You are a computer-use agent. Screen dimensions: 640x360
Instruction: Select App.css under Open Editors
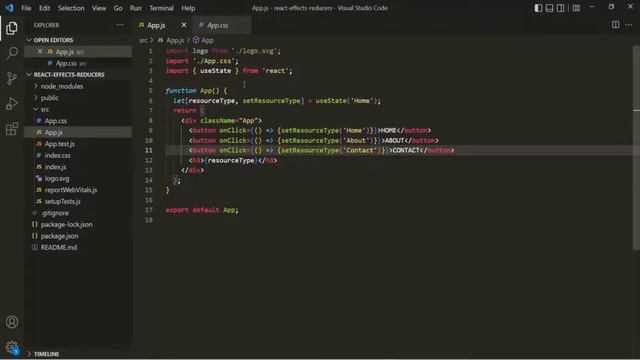tap(67, 63)
